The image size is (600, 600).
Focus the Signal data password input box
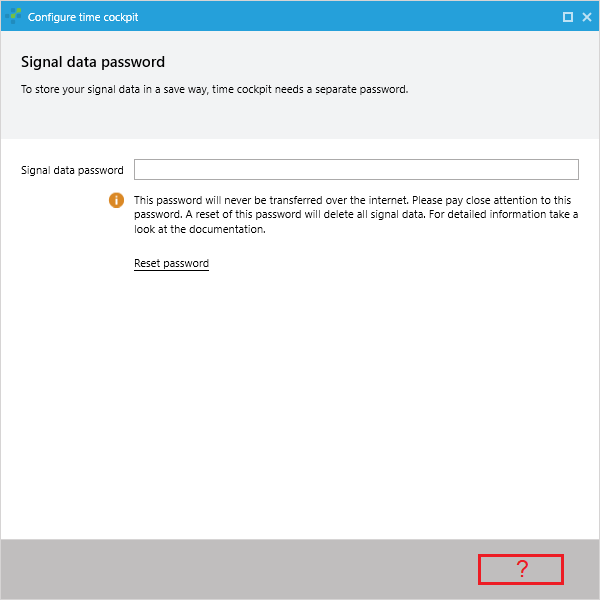coord(356,170)
